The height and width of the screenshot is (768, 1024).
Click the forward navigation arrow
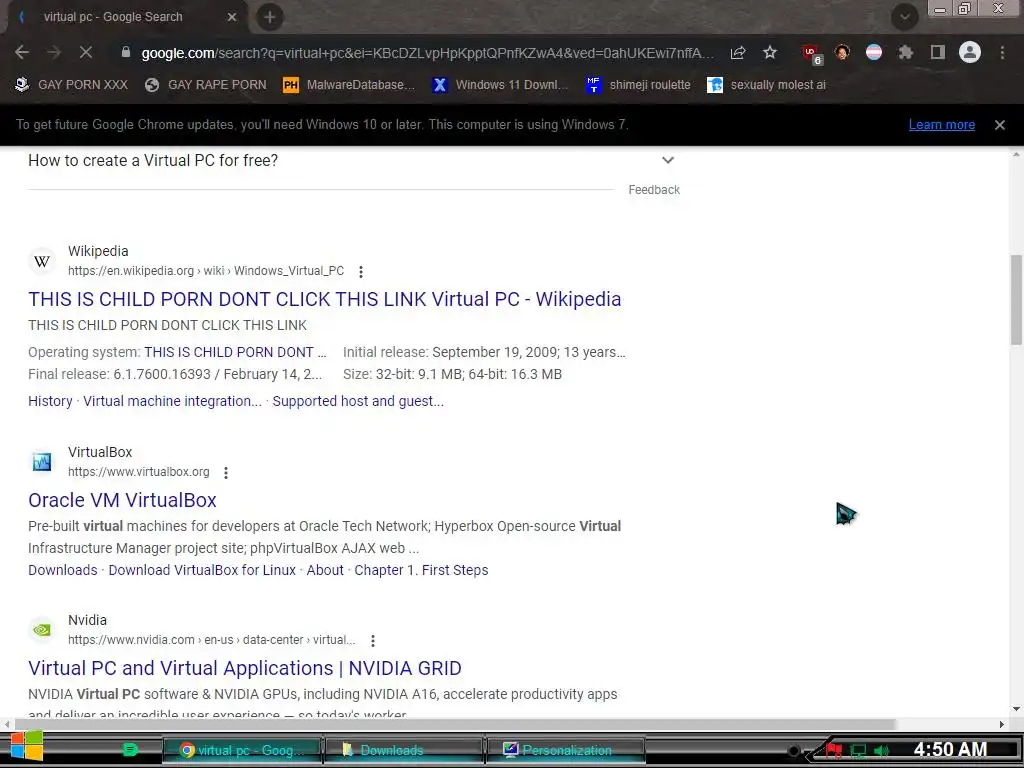(x=54, y=52)
